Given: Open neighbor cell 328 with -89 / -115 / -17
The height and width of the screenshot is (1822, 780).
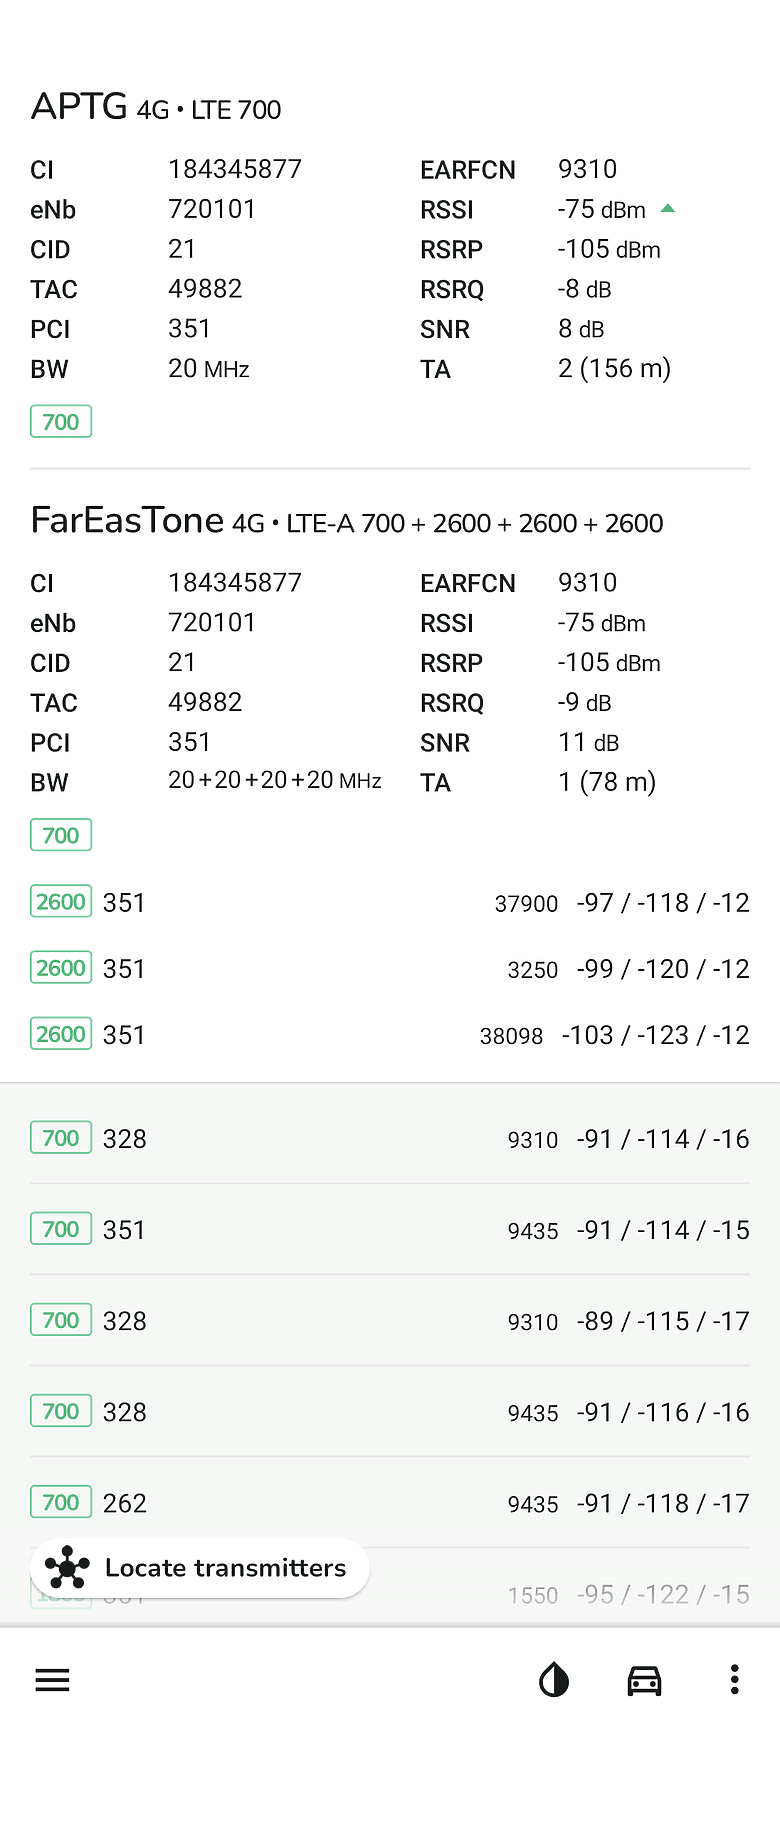Looking at the screenshot, I should coord(390,1321).
